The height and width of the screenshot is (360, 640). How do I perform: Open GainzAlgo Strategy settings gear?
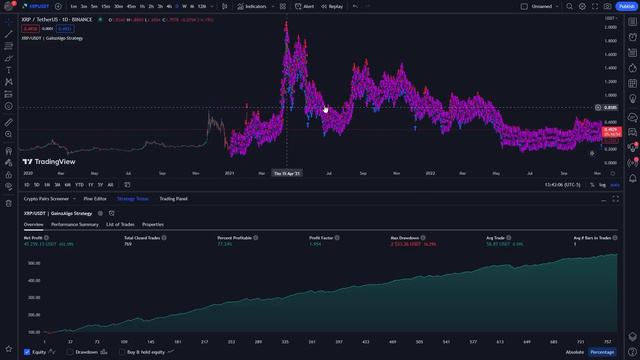(100, 213)
